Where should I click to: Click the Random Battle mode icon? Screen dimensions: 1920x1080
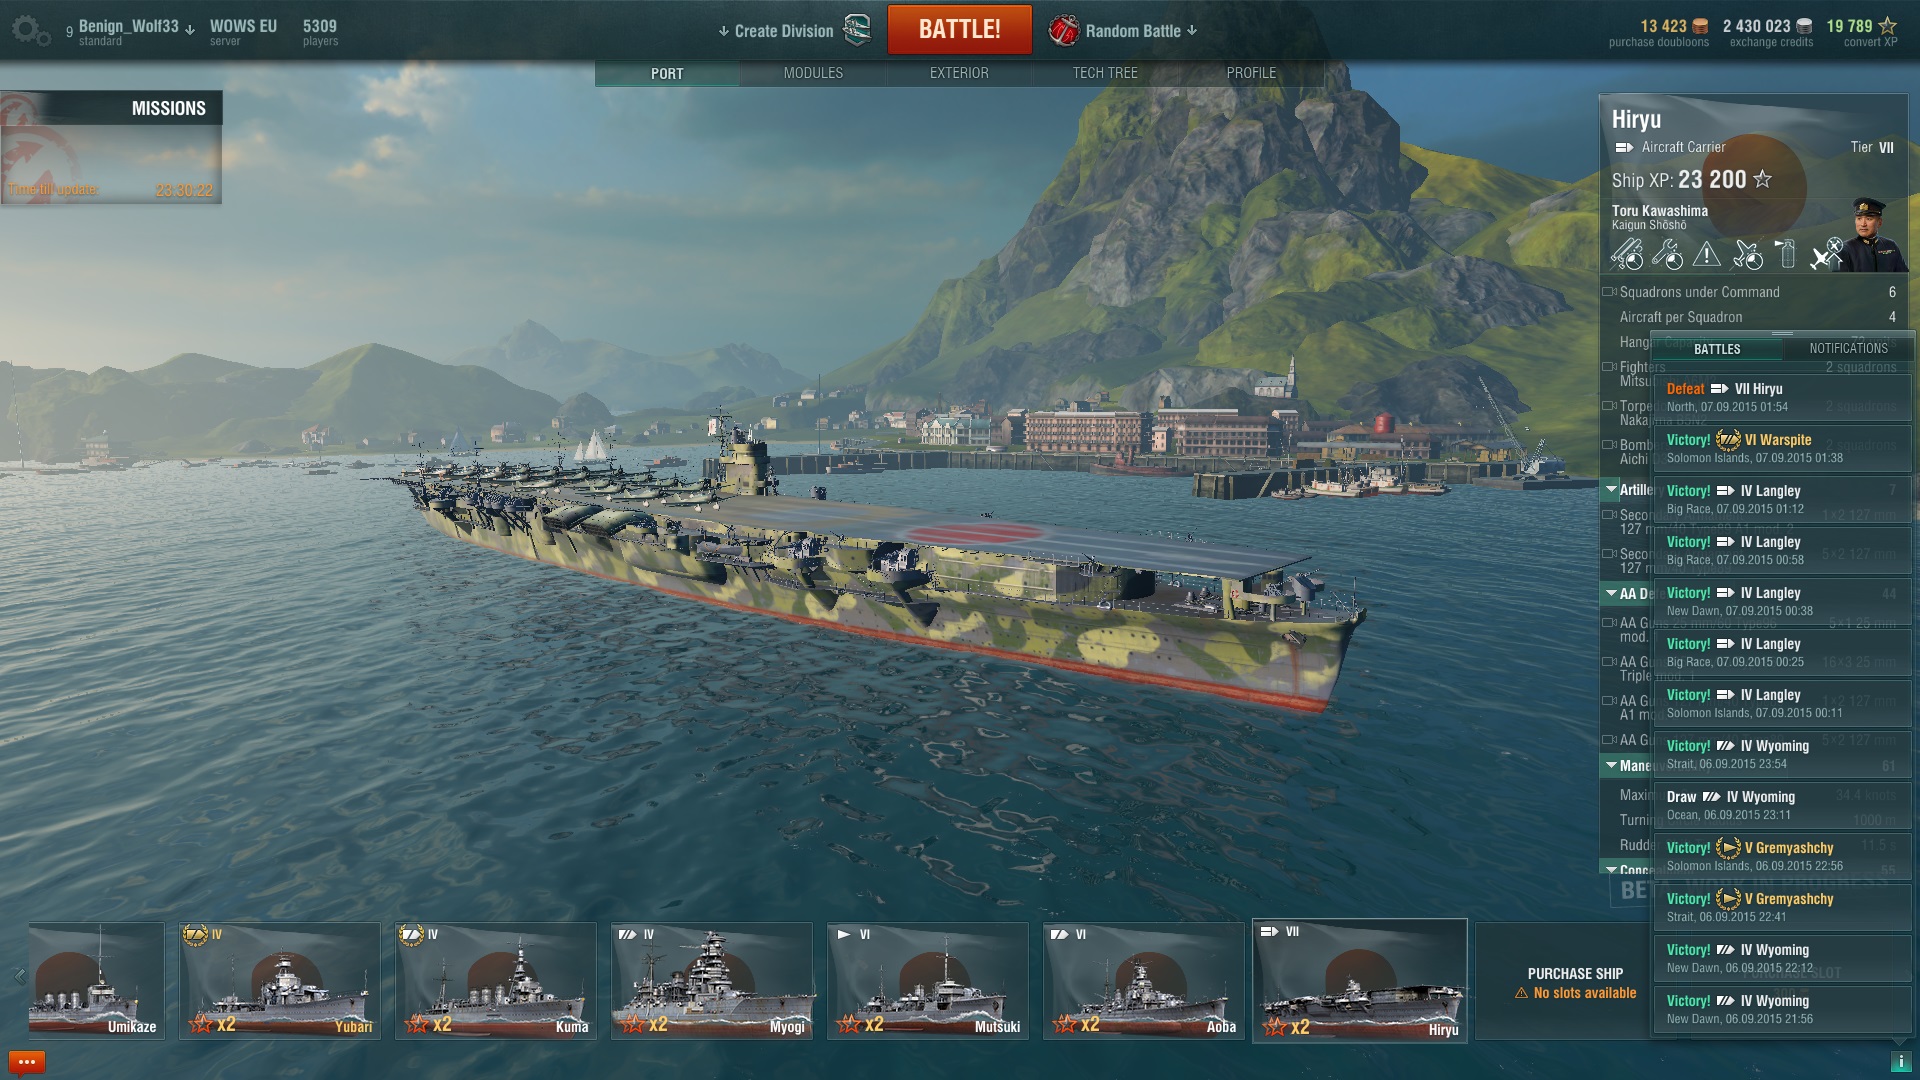(1064, 30)
